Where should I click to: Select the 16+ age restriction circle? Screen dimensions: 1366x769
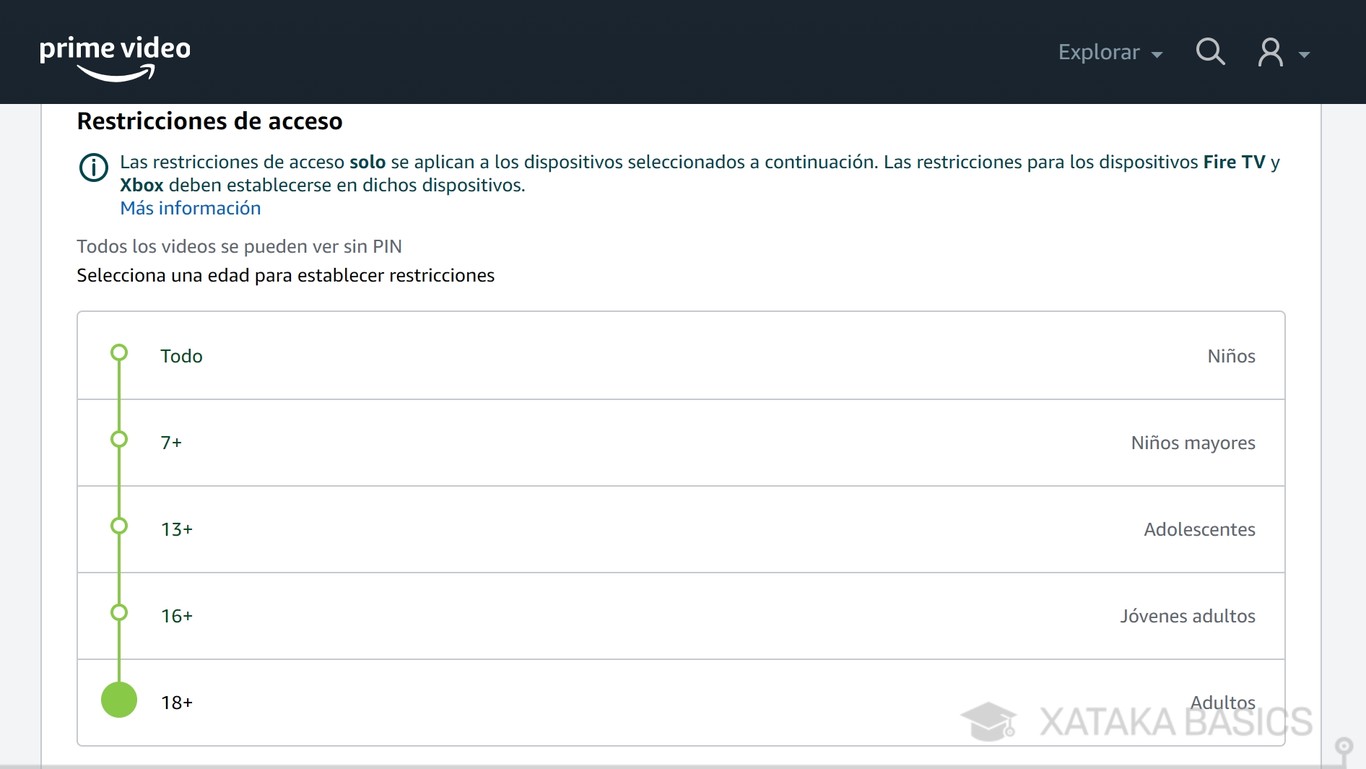pos(119,612)
